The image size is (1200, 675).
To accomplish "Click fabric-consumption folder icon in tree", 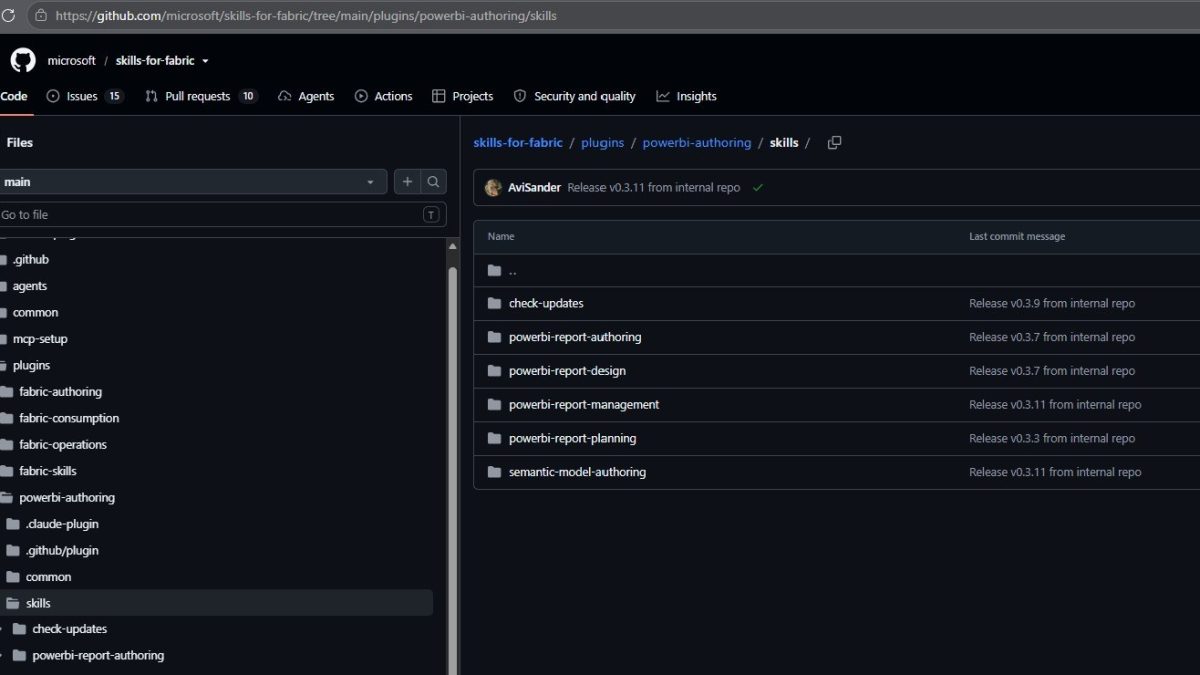I will (x=7, y=418).
